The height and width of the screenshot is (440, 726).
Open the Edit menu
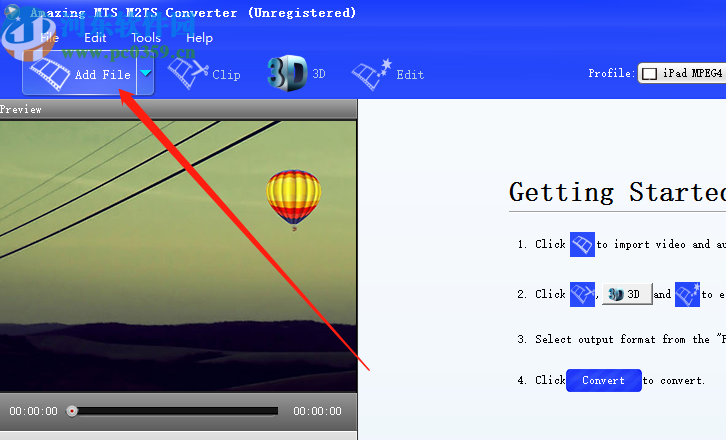[95, 38]
